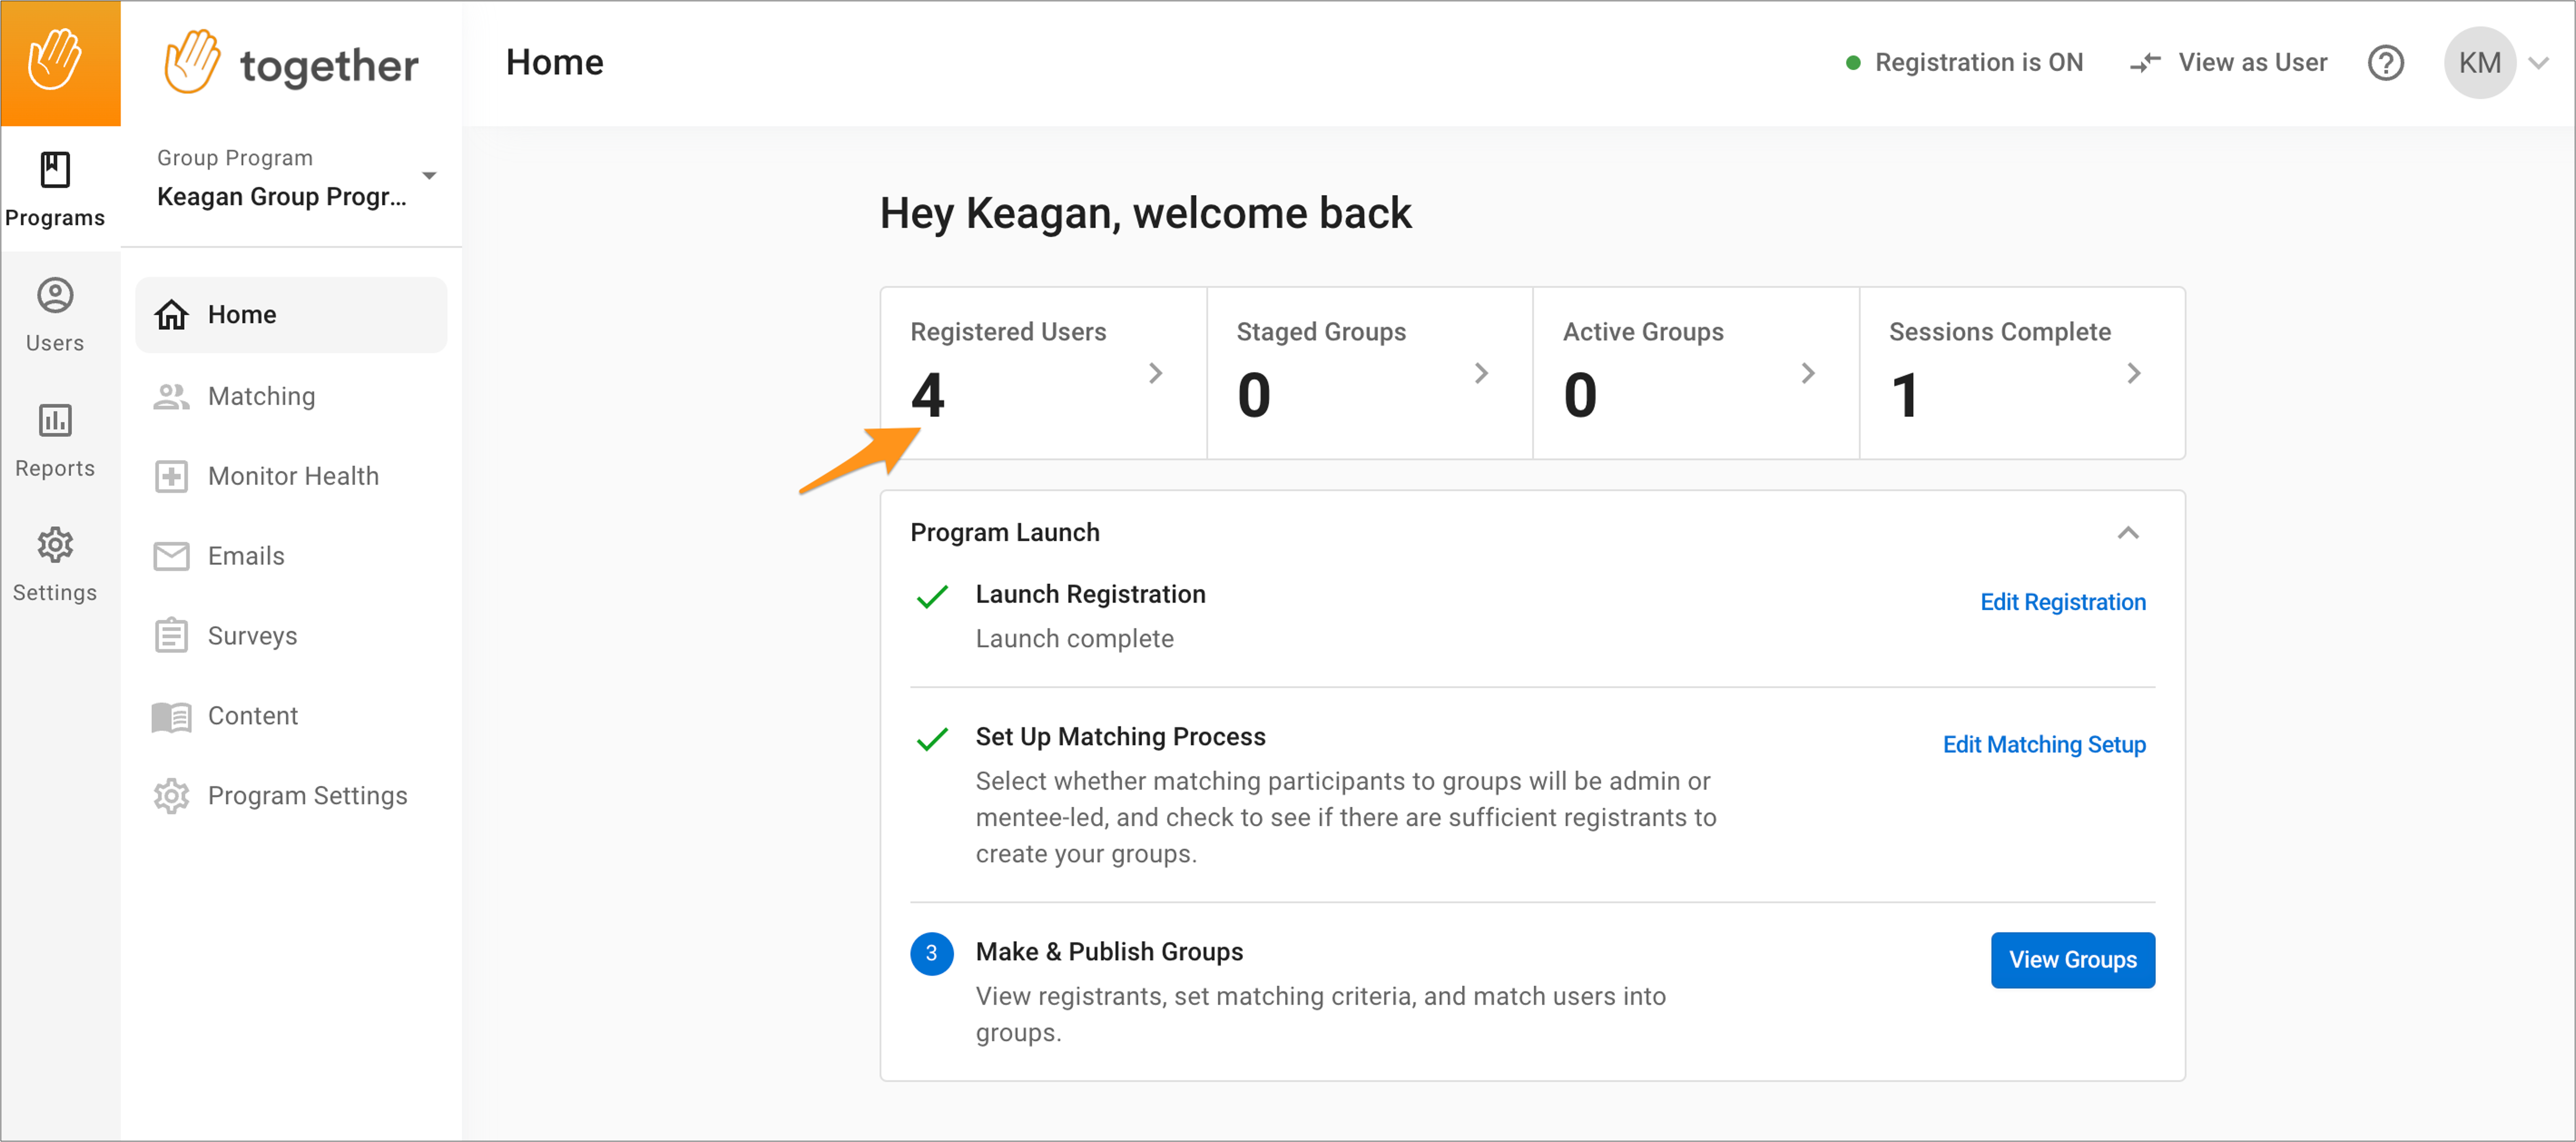Click the Hey Keagan, welcome back heading
The image size is (2576, 1142).
pos(1145,213)
